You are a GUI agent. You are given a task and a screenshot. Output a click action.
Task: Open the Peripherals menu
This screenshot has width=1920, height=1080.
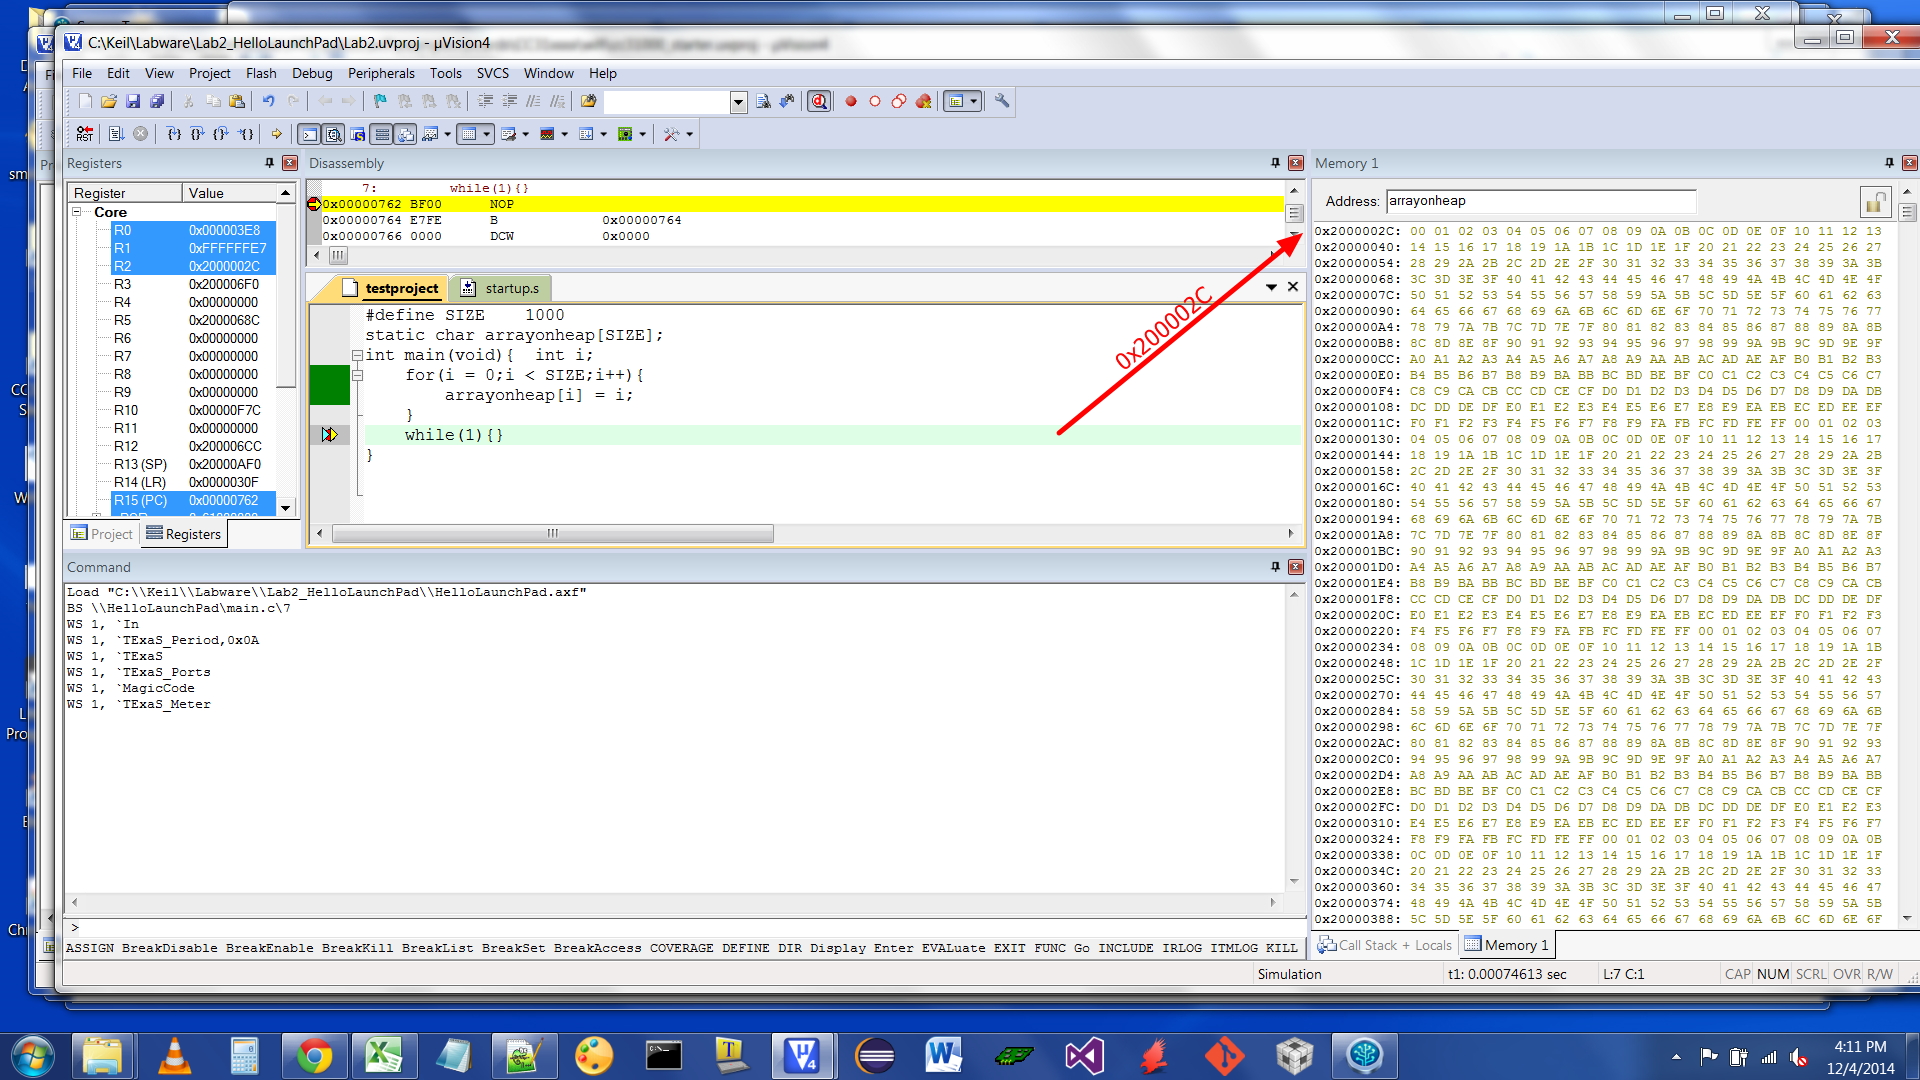coord(380,73)
